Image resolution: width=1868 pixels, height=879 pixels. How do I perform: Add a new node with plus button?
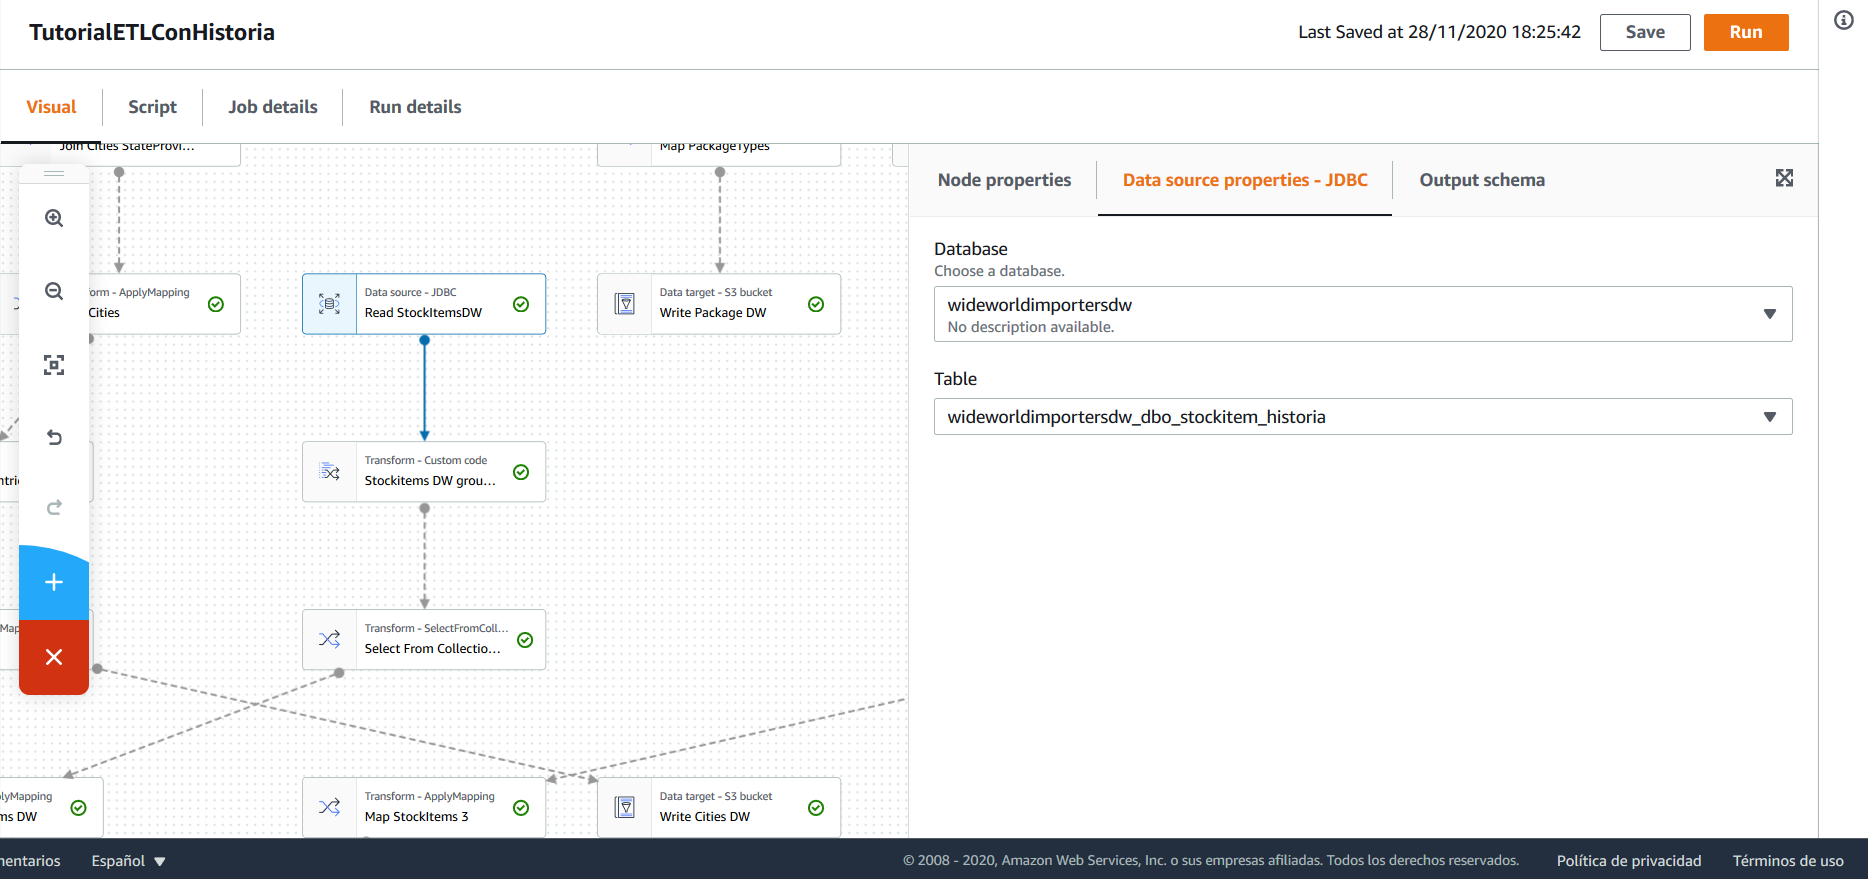coord(54,582)
